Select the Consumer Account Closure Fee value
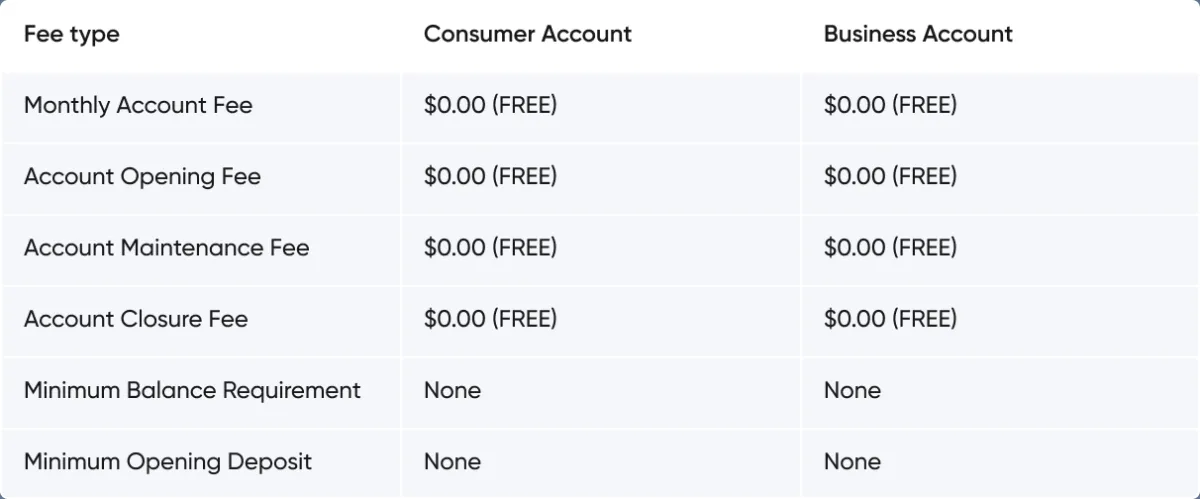This screenshot has width=1200, height=499. [490, 319]
